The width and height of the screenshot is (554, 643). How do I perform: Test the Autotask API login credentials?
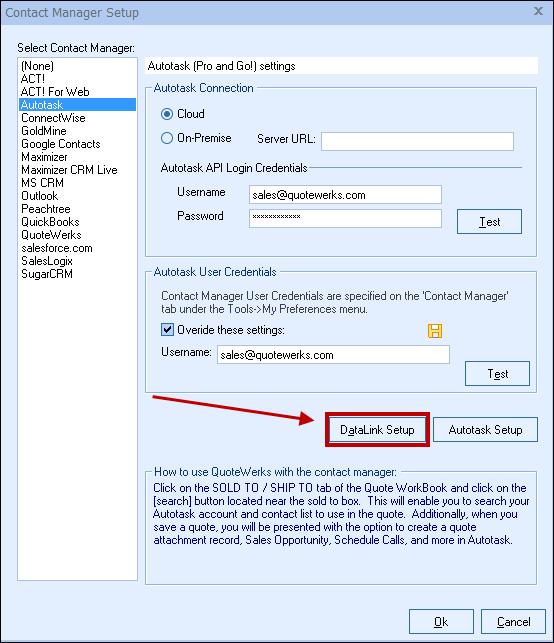coord(489,222)
